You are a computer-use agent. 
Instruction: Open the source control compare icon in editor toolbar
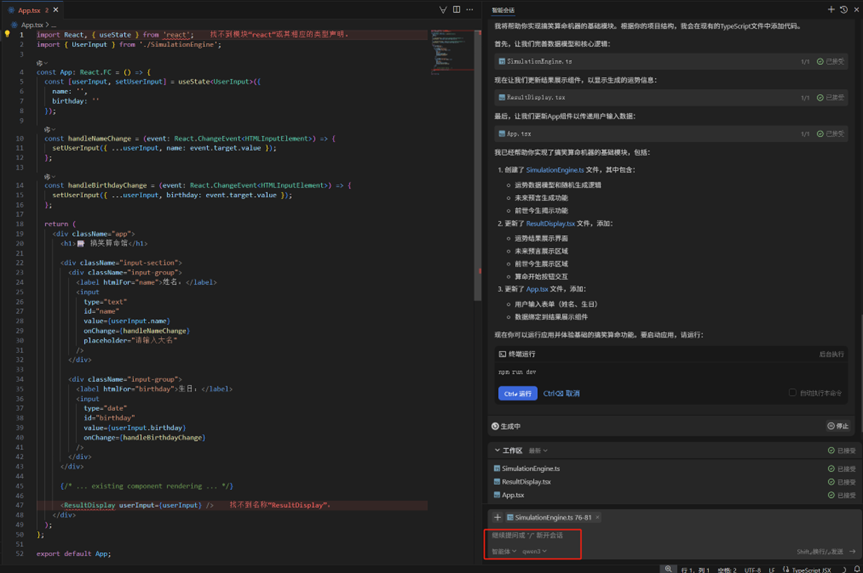click(443, 9)
